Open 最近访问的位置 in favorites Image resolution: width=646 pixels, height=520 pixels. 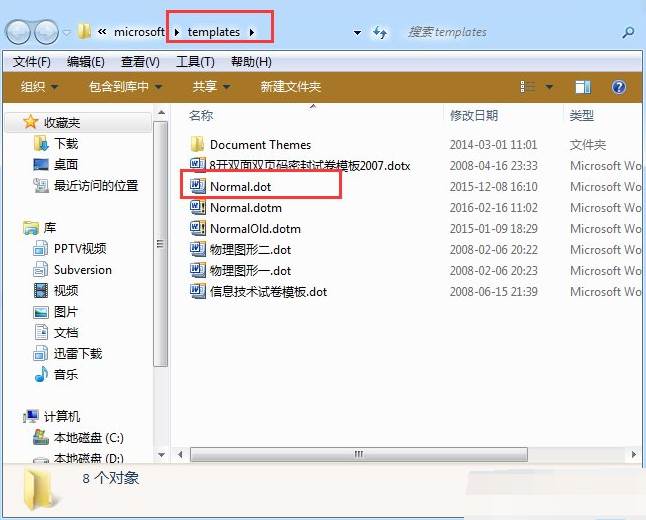point(96,185)
